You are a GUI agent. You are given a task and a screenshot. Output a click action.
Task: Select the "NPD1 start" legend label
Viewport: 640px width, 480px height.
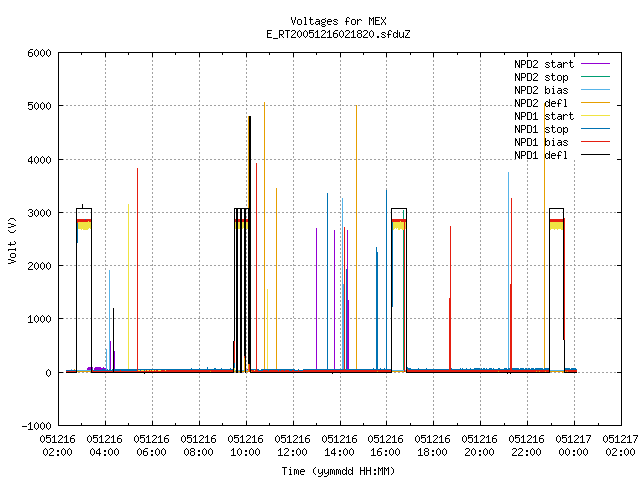[x=544, y=116]
